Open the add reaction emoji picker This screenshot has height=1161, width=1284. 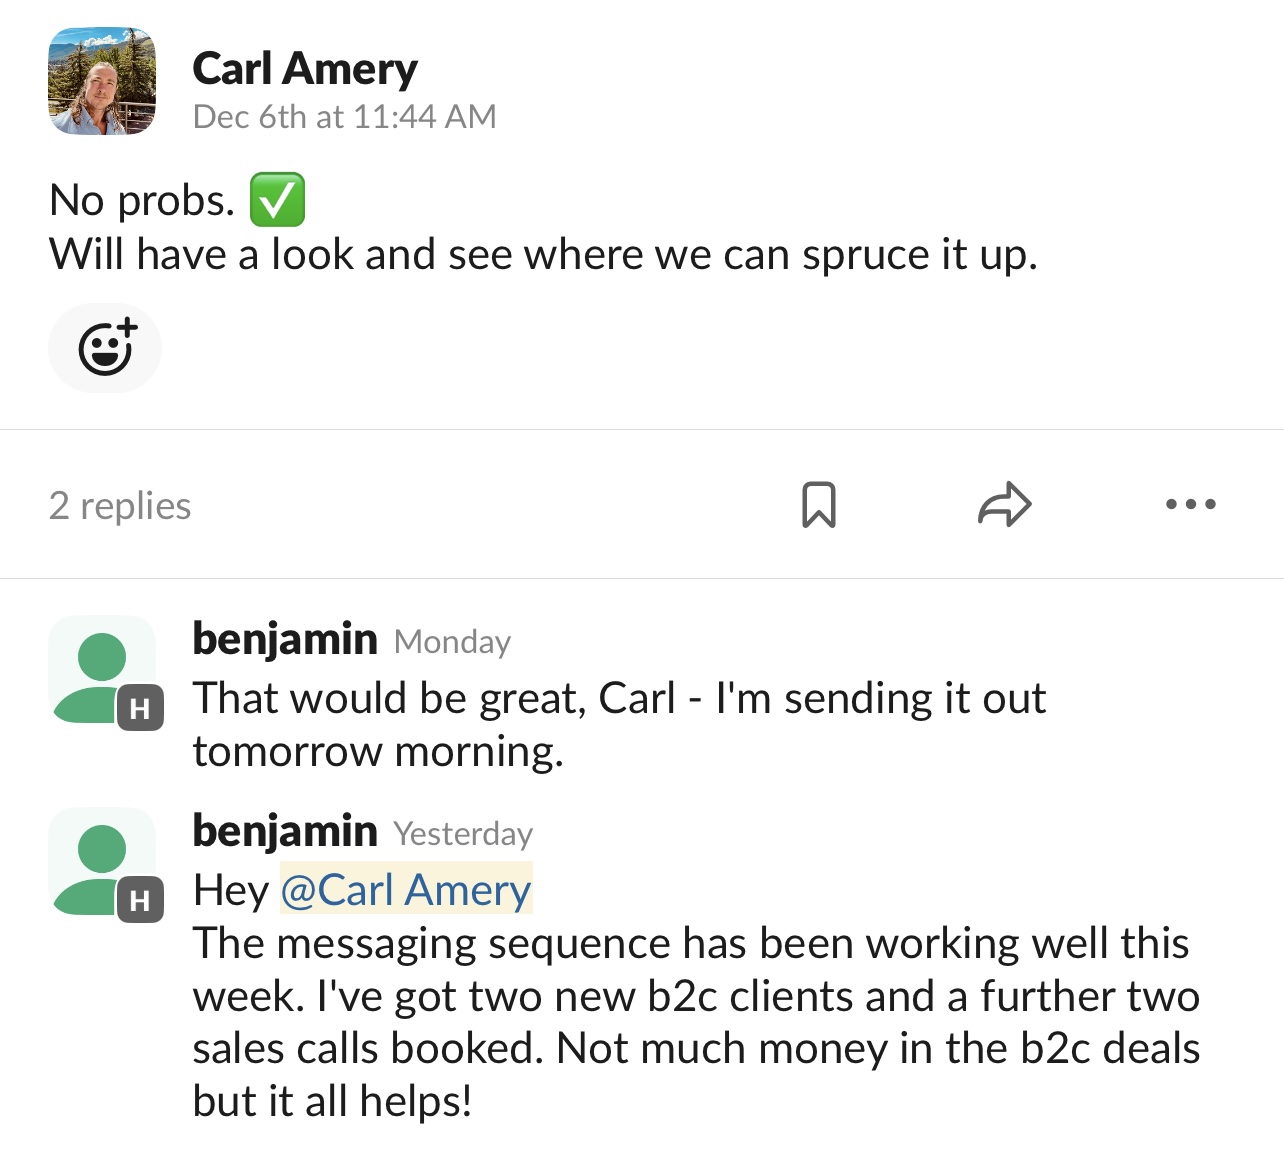pos(105,347)
